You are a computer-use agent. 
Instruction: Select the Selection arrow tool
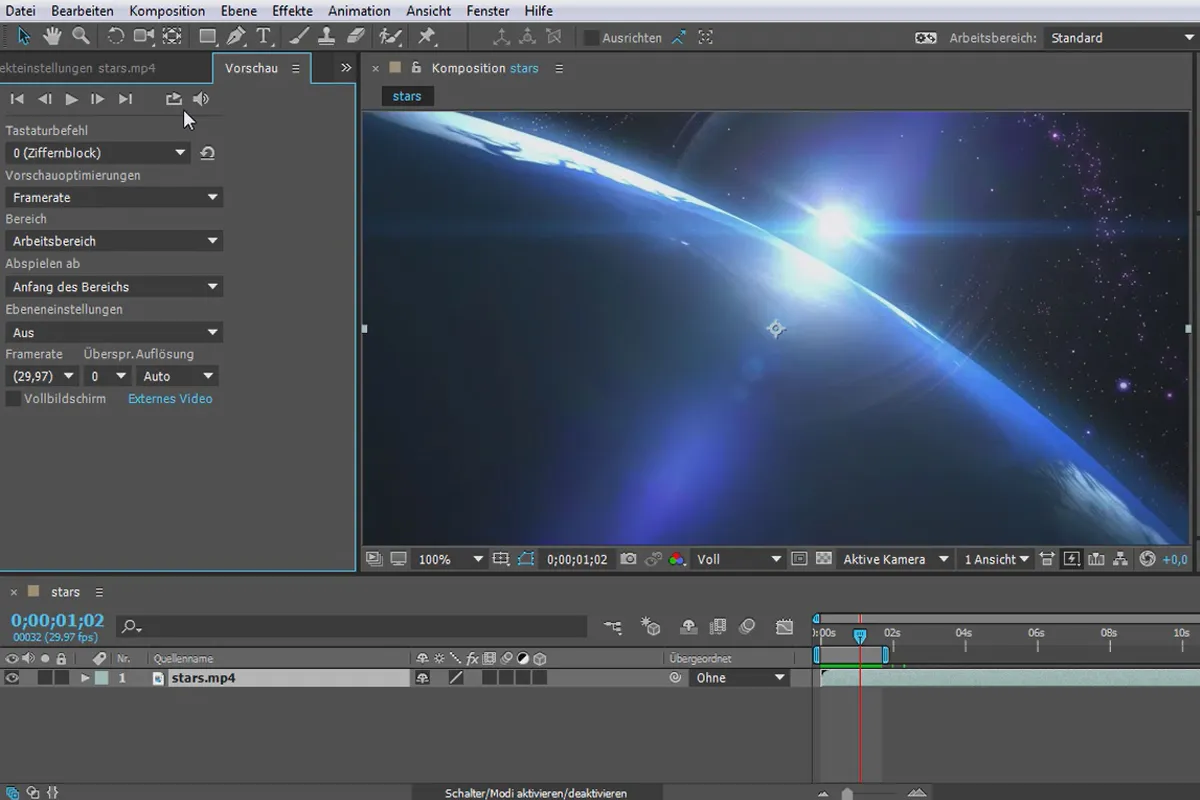tap(24, 37)
